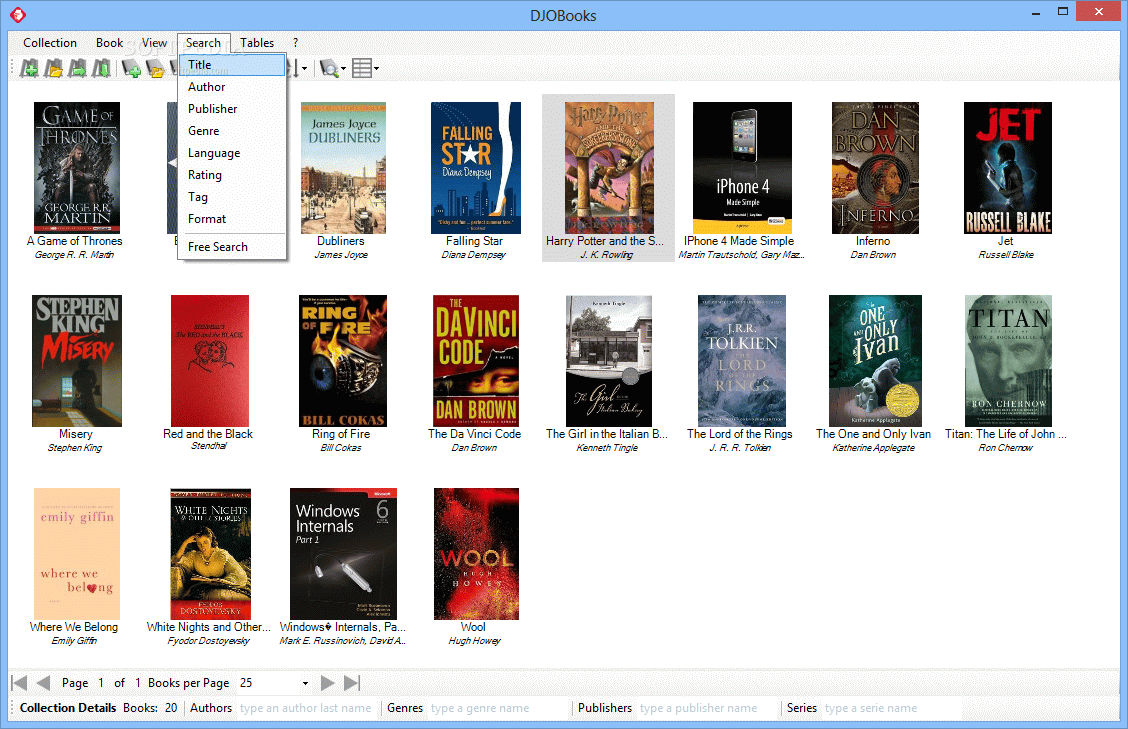Click the Publishers name filter field
The width and height of the screenshot is (1128, 729).
706,708
